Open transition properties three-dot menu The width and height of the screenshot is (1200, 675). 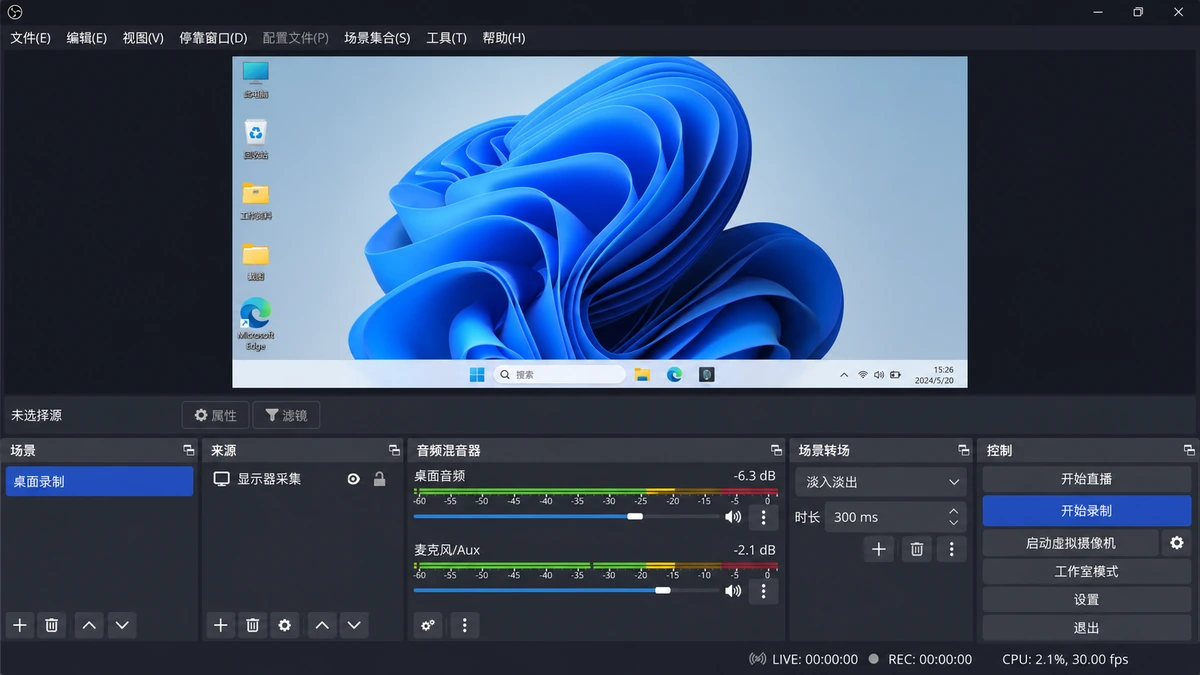coord(952,549)
